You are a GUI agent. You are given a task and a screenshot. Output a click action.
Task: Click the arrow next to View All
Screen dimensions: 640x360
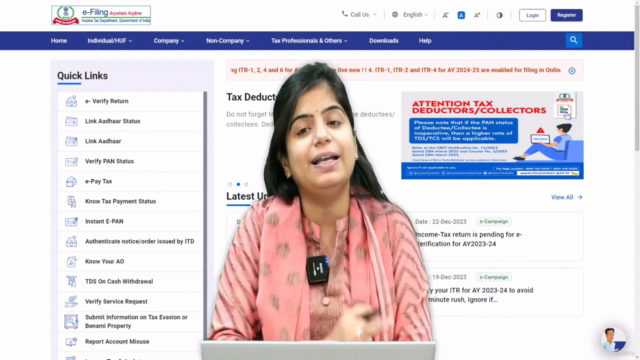(x=580, y=197)
